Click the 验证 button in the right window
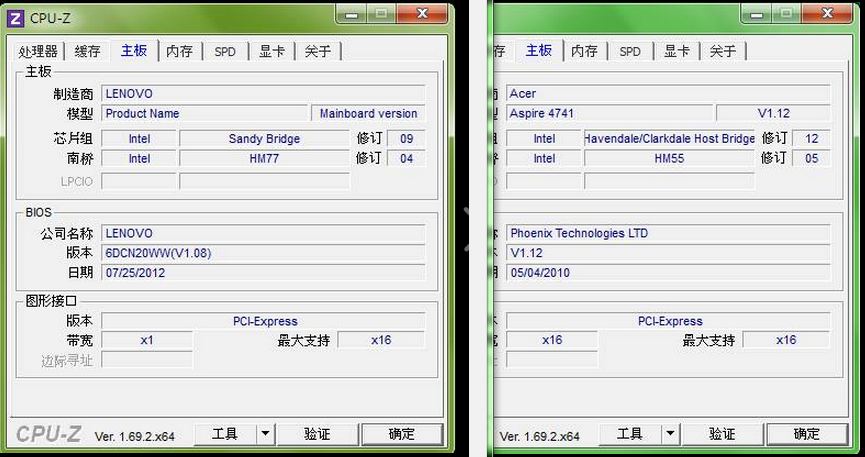865x457 pixels. click(x=722, y=434)
